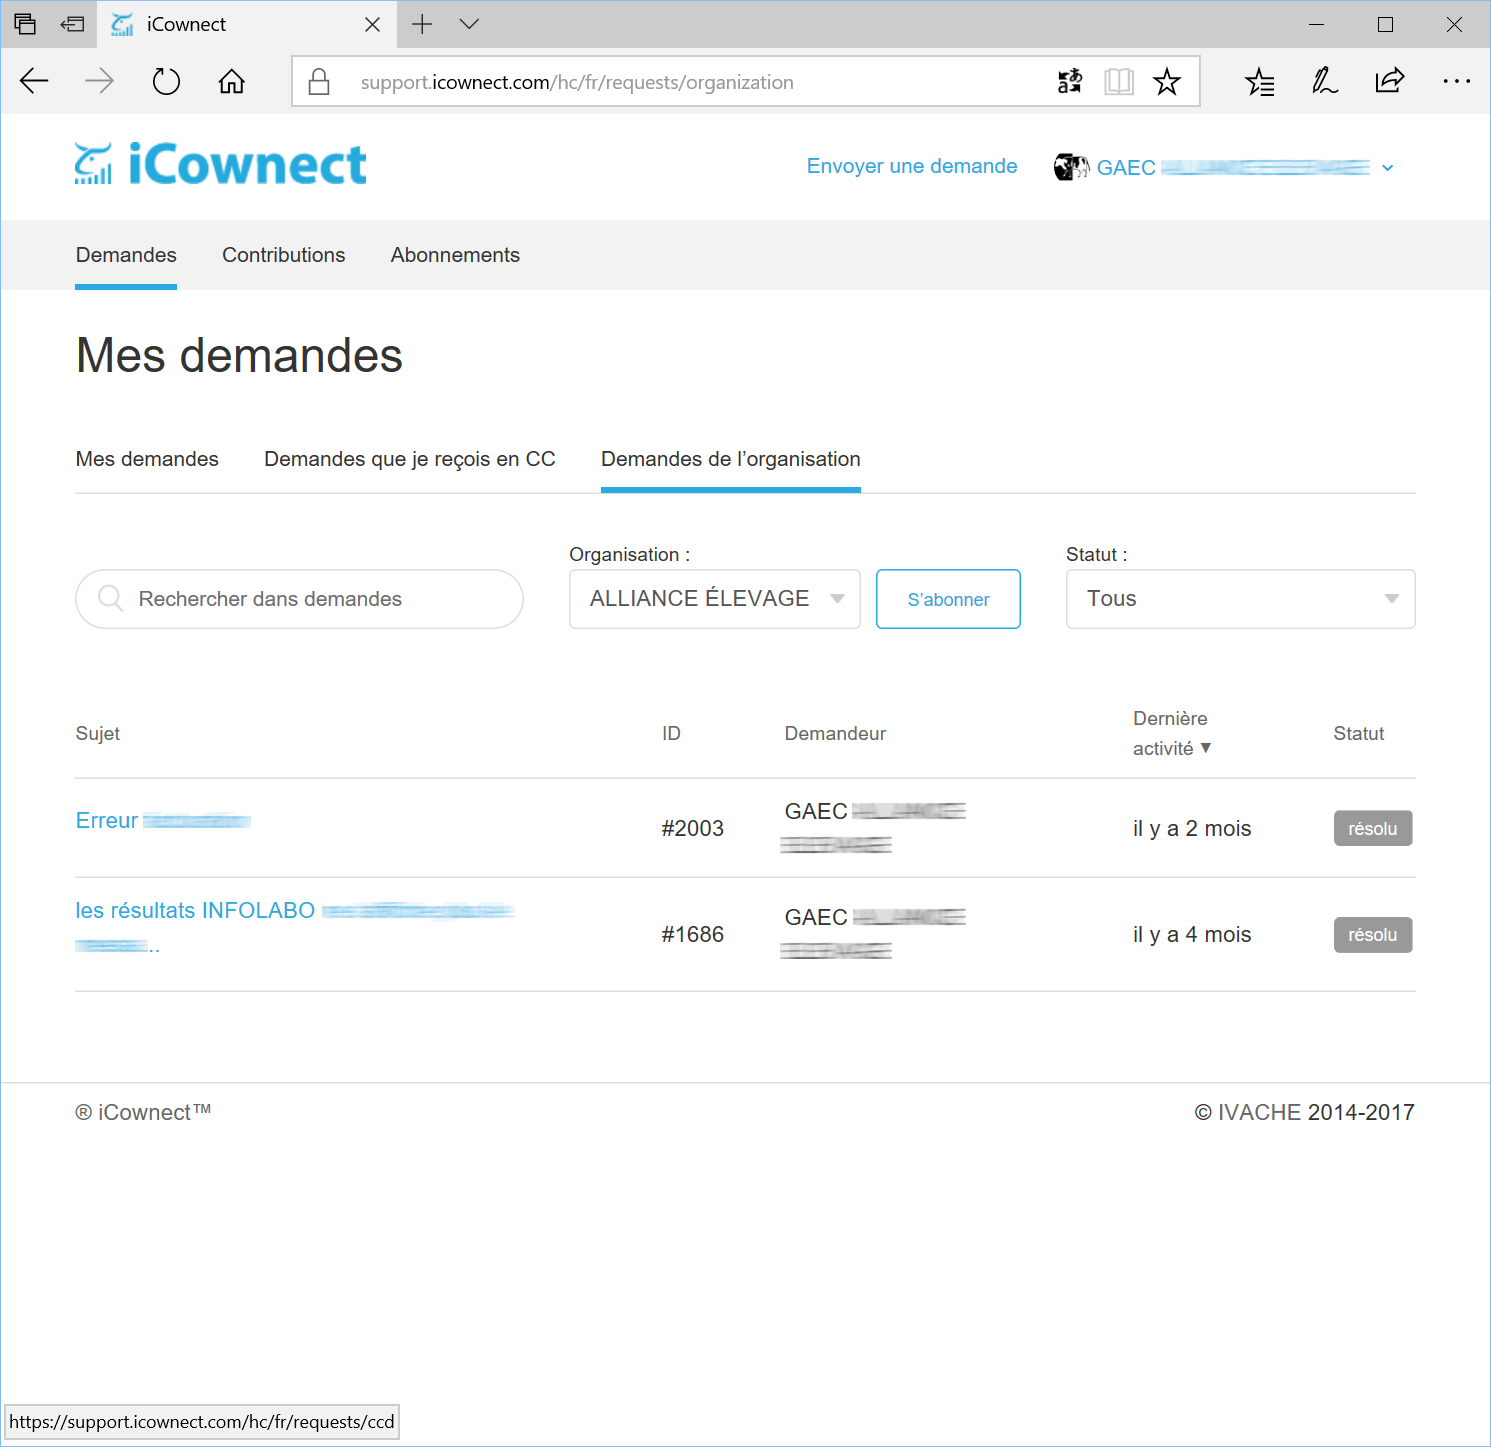
Task: Go to the browser home page icon
Action: [x=231, y=81]
